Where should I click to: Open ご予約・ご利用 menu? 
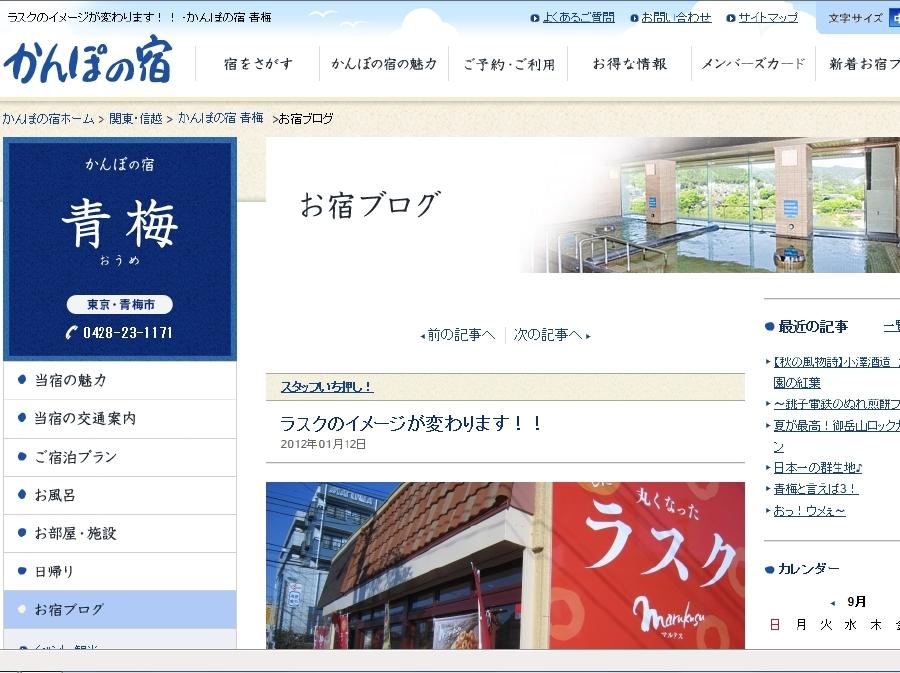(x=509, y=64)
